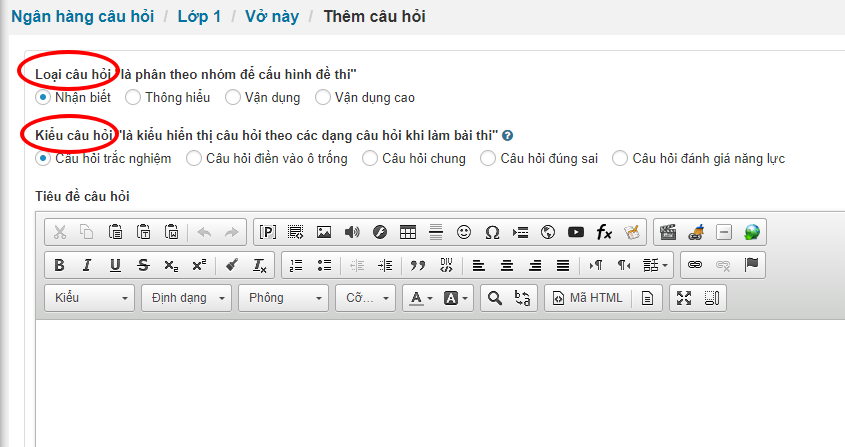
Task: Click the Paste icon in toolbar
Action: click(x=115, y=232)
